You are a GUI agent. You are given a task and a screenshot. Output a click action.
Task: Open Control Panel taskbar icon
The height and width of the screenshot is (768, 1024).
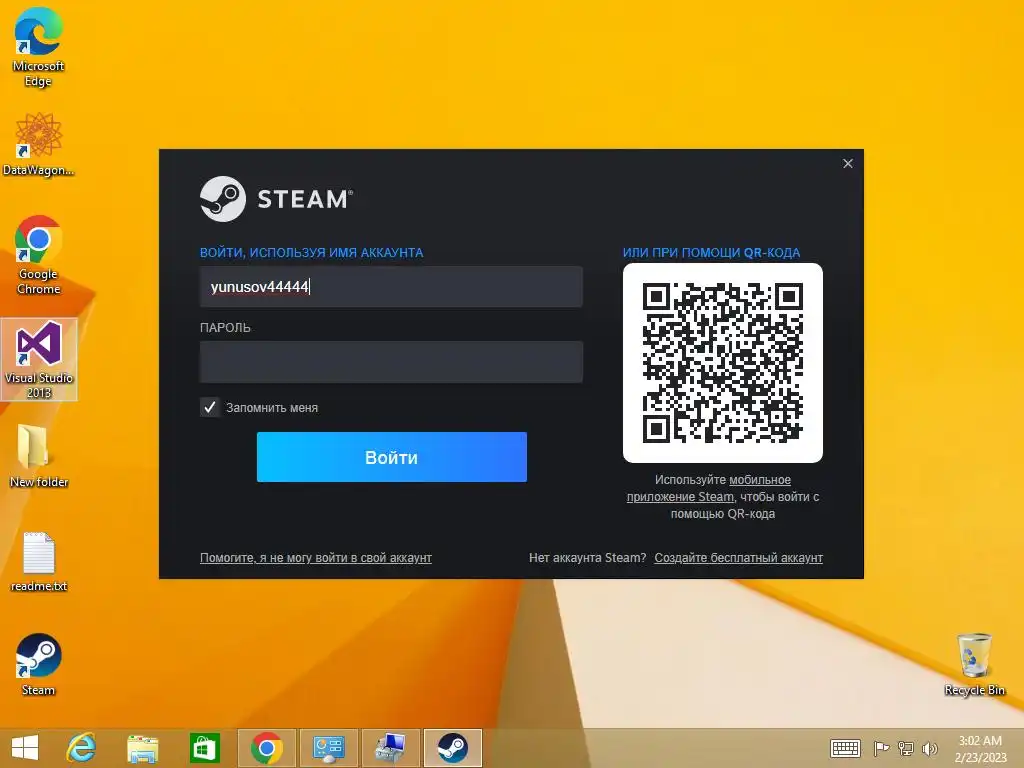pos(328,748)
